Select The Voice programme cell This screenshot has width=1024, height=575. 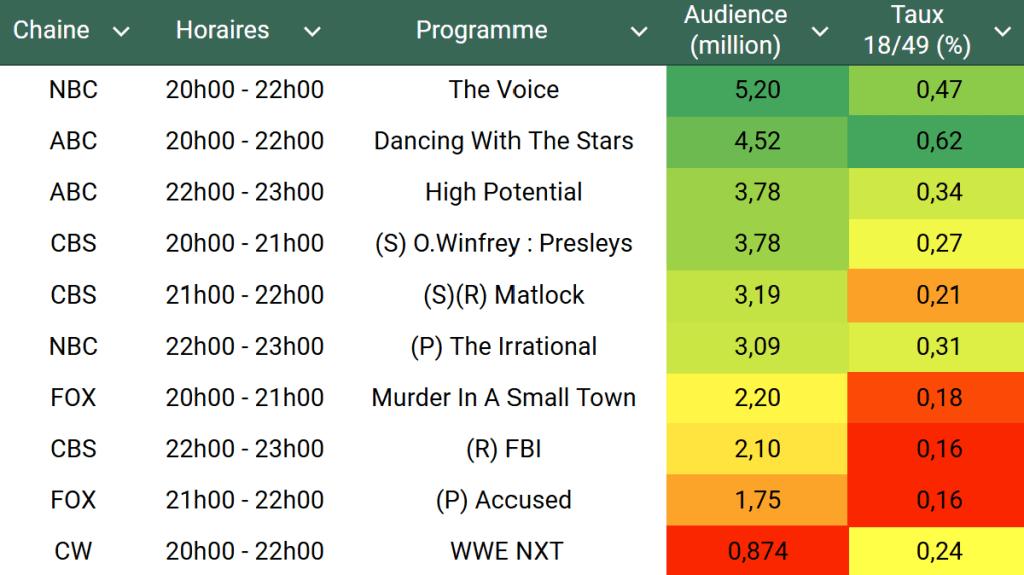click(503, 90)
